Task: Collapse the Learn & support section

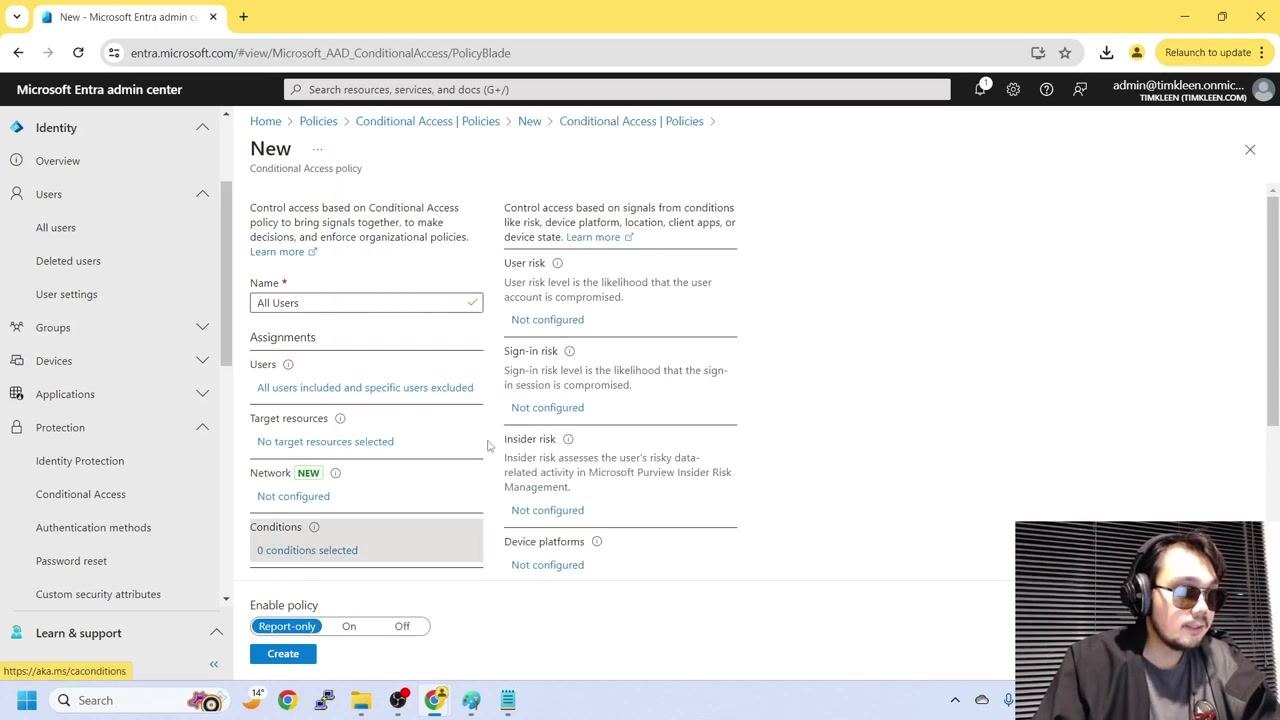Action: coord(216,633)
